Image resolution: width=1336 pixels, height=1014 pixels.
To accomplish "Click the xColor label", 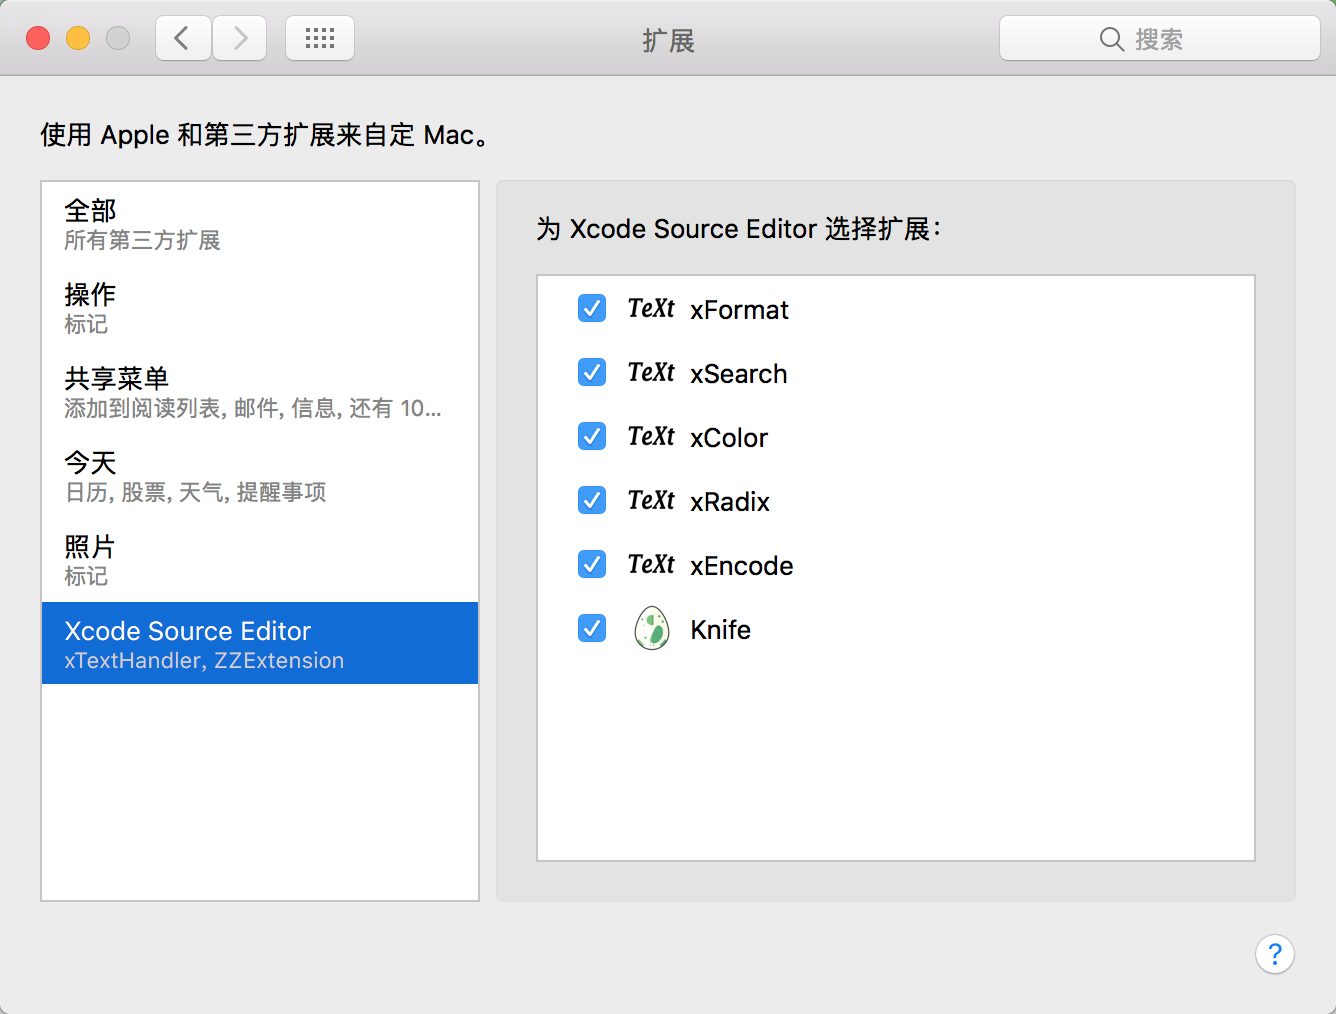I will [x=729, y=438].
